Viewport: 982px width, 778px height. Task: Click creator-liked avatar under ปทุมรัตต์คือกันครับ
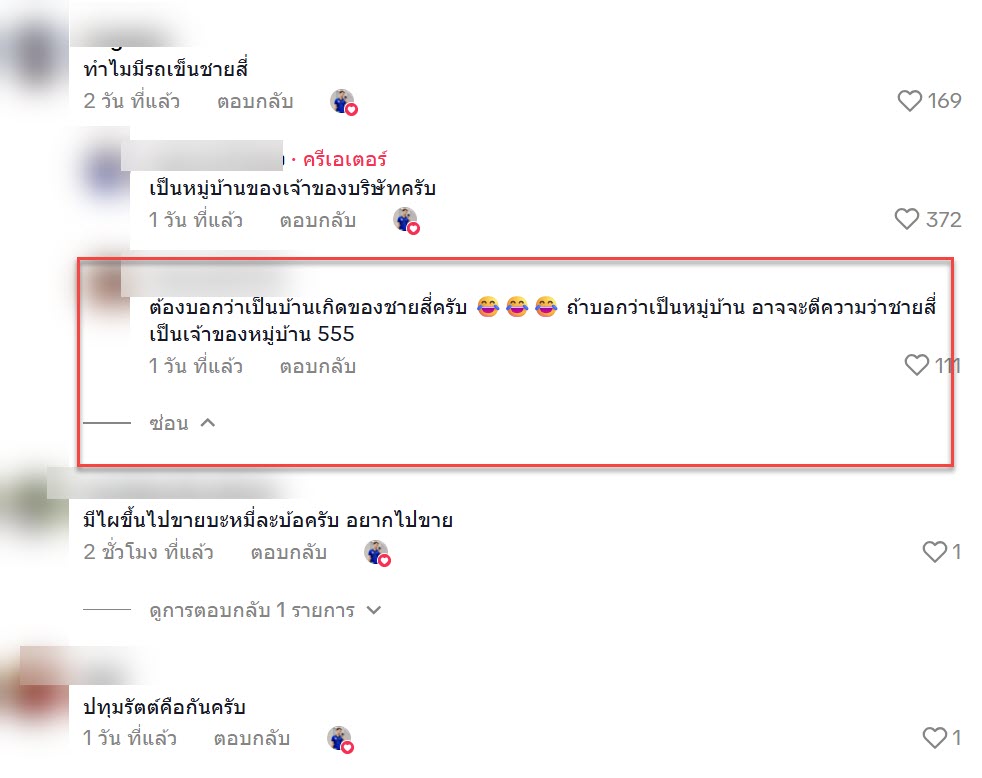pos(340,739)
